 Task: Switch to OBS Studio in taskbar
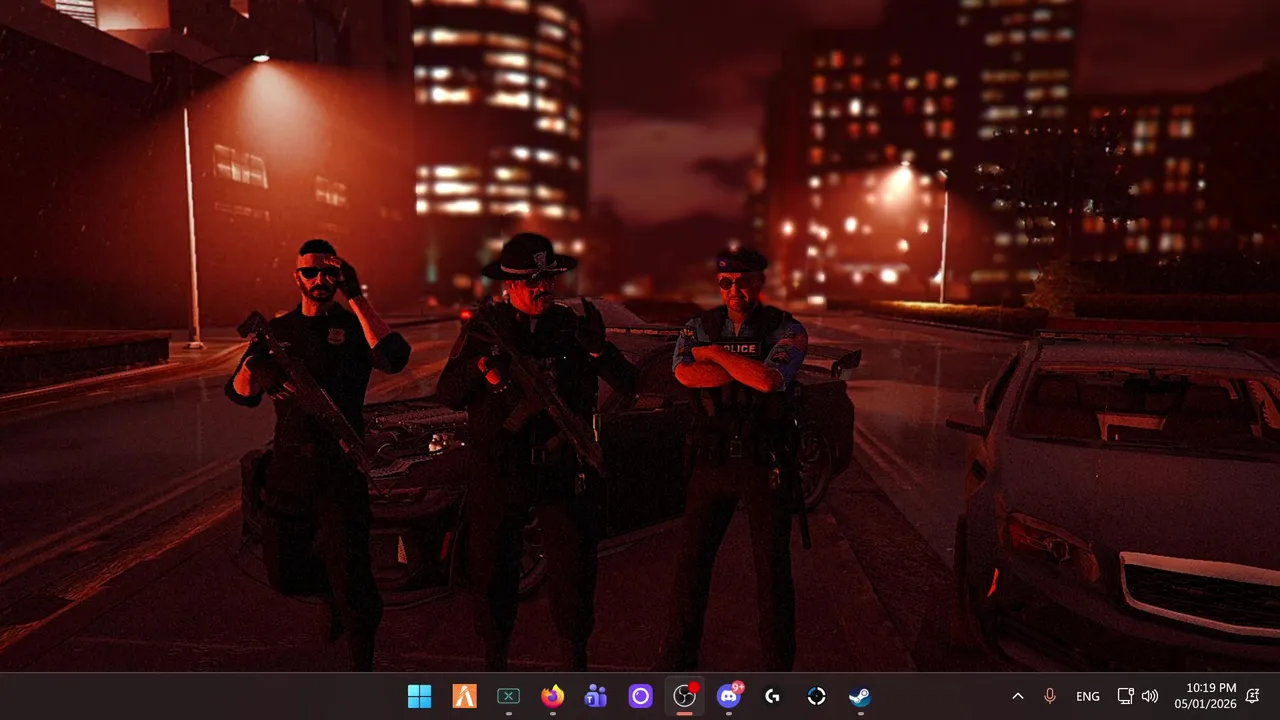pyautogui.click(x=684, y=696)
